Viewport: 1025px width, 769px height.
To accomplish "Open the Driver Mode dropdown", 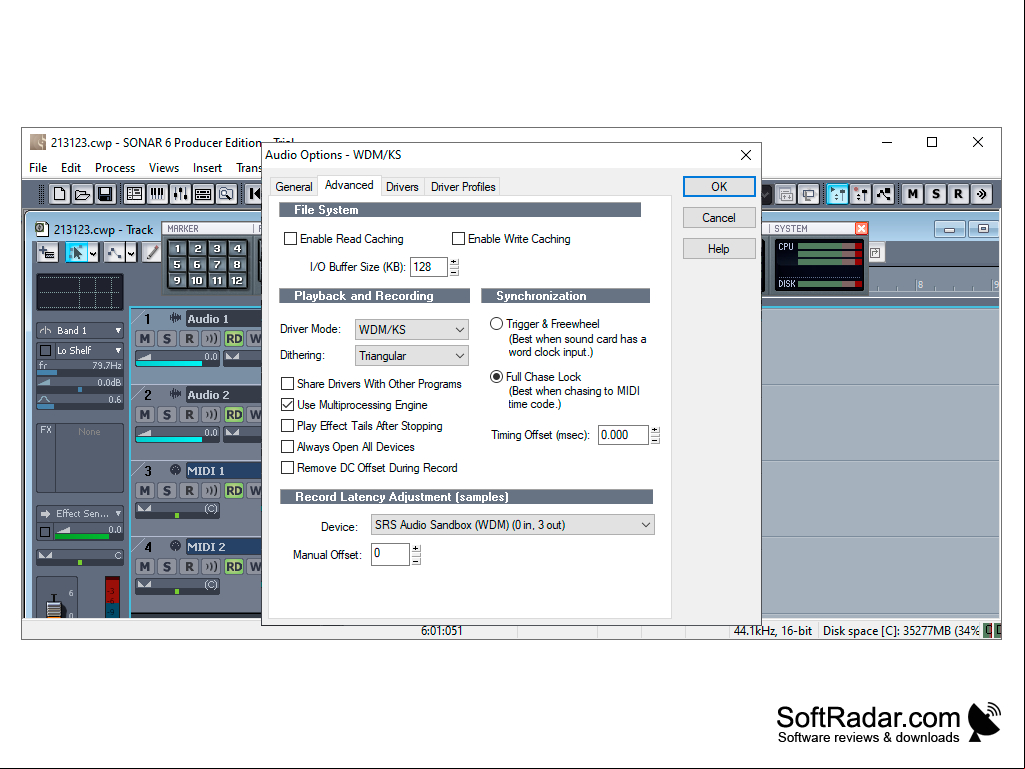I will point(412,330).
